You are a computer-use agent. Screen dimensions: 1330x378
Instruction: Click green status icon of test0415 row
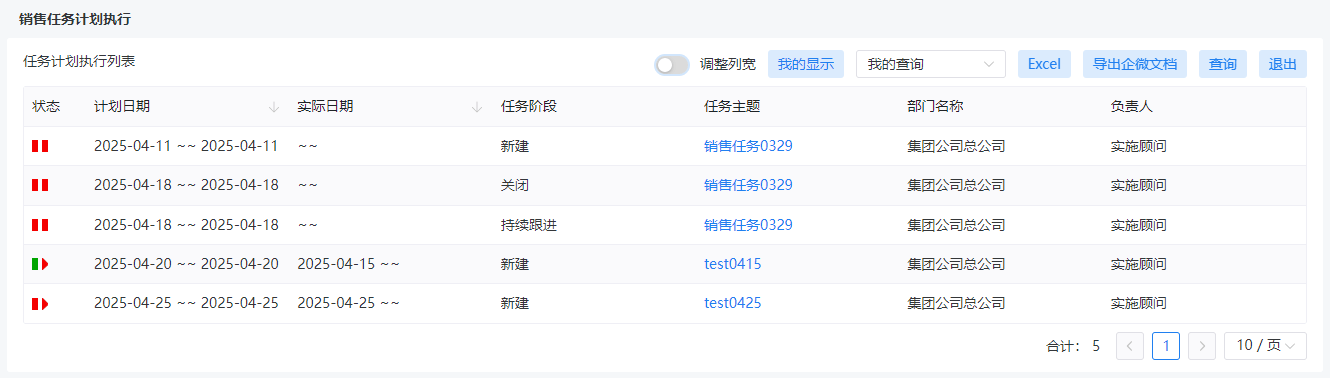(40, 264)
